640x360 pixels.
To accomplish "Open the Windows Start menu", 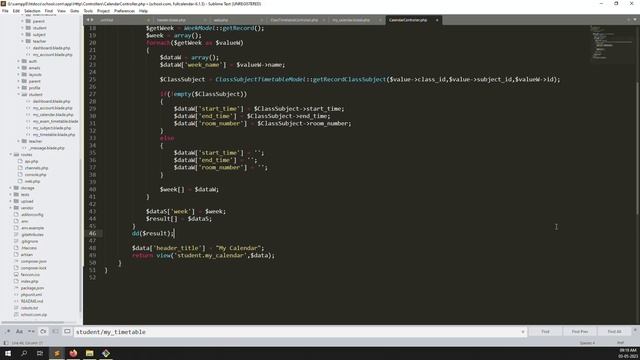I will (8, 353).
